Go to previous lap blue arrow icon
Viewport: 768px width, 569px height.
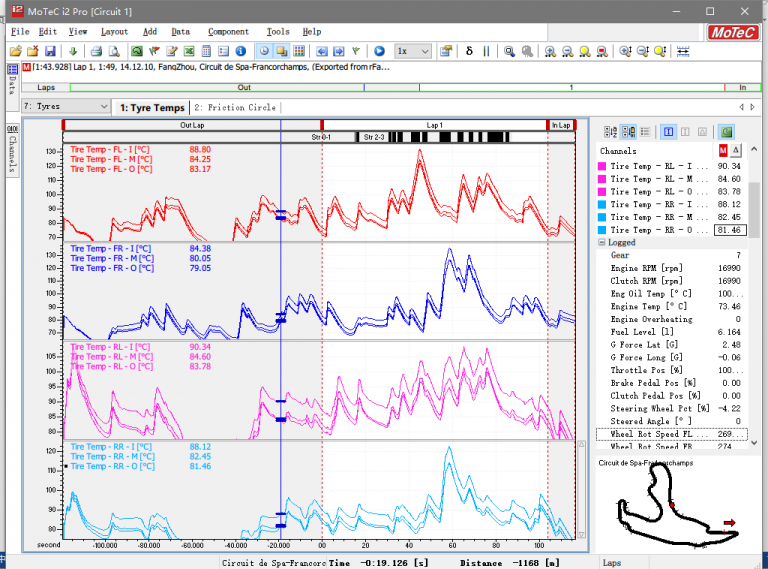(322, 51)
